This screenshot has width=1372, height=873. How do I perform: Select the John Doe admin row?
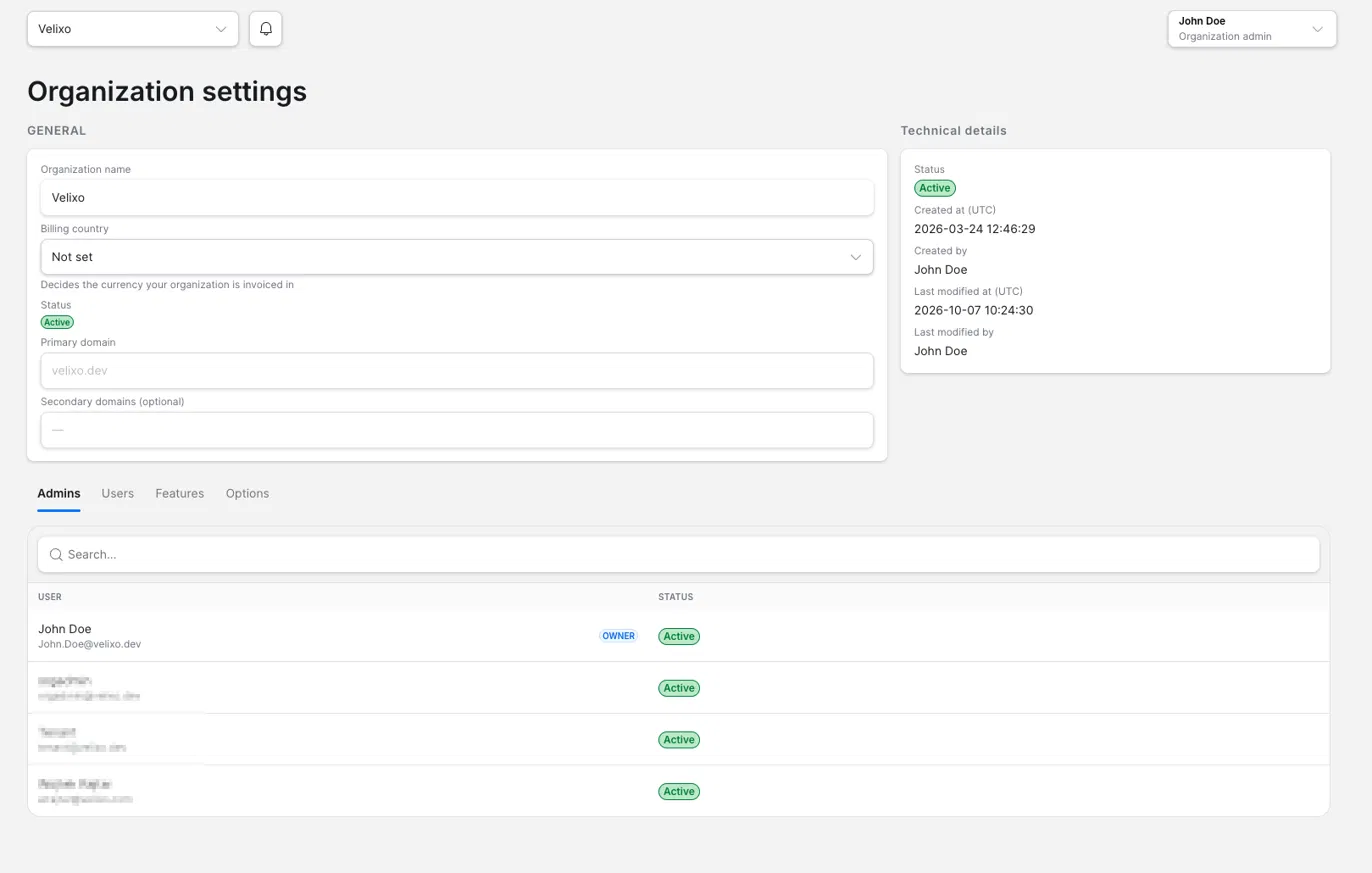678,636
